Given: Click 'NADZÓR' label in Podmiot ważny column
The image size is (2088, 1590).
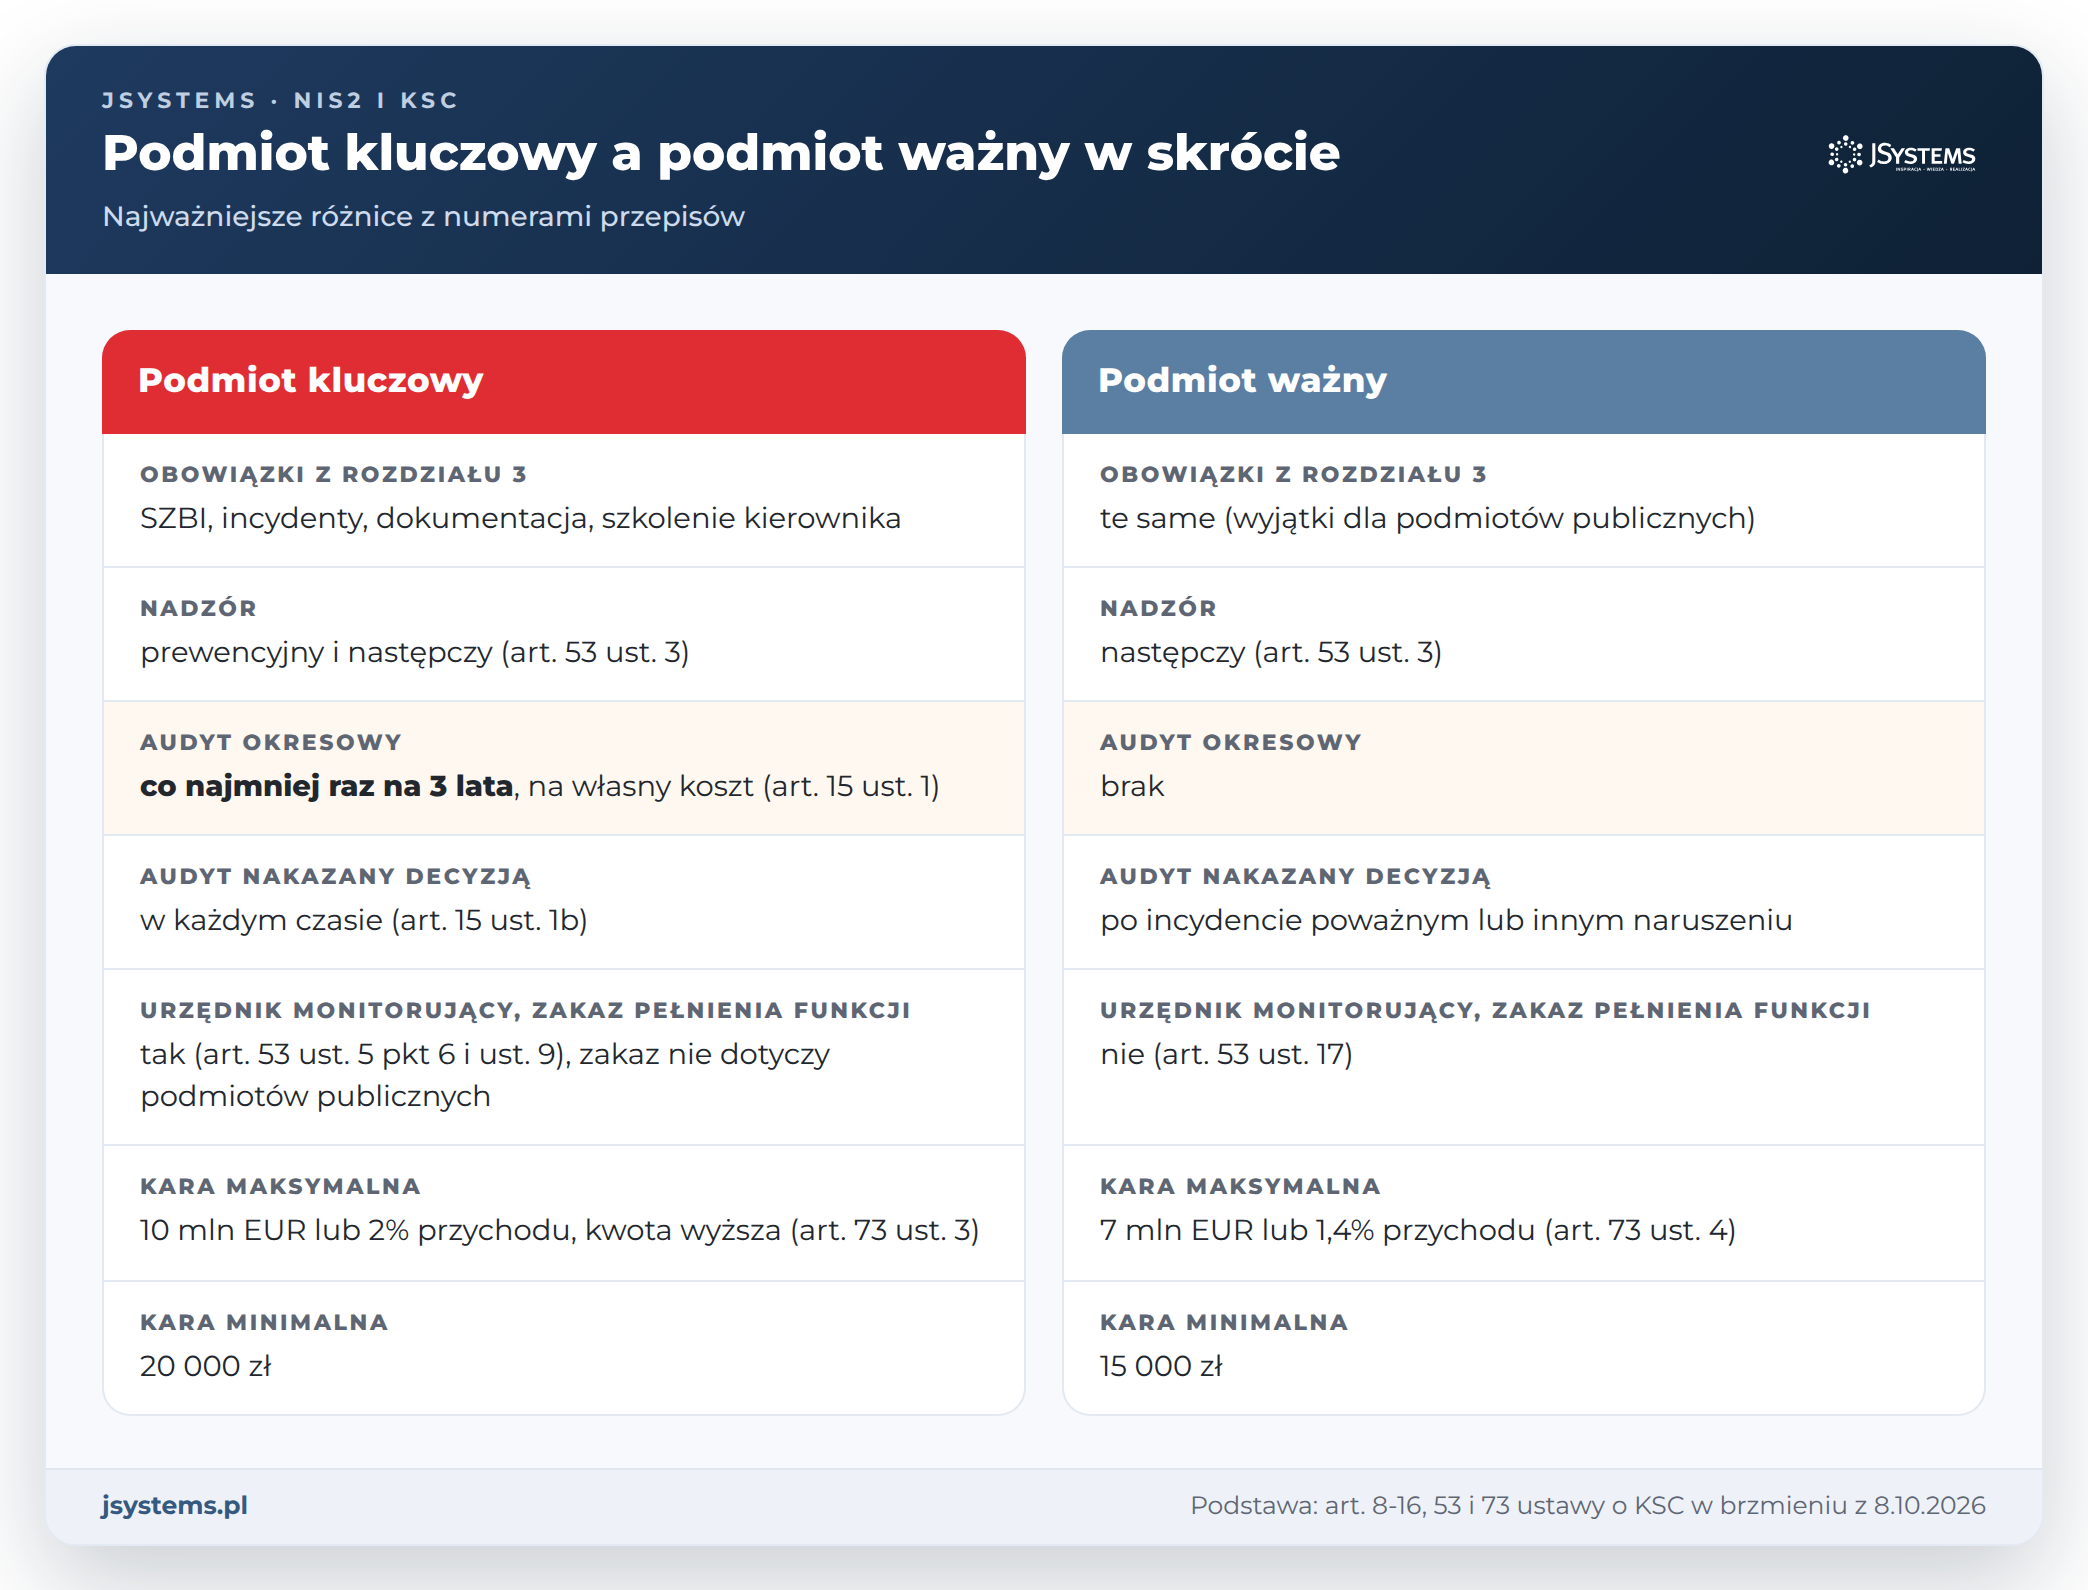Looking at the screenshot, I should click(x=1158, y=608).
